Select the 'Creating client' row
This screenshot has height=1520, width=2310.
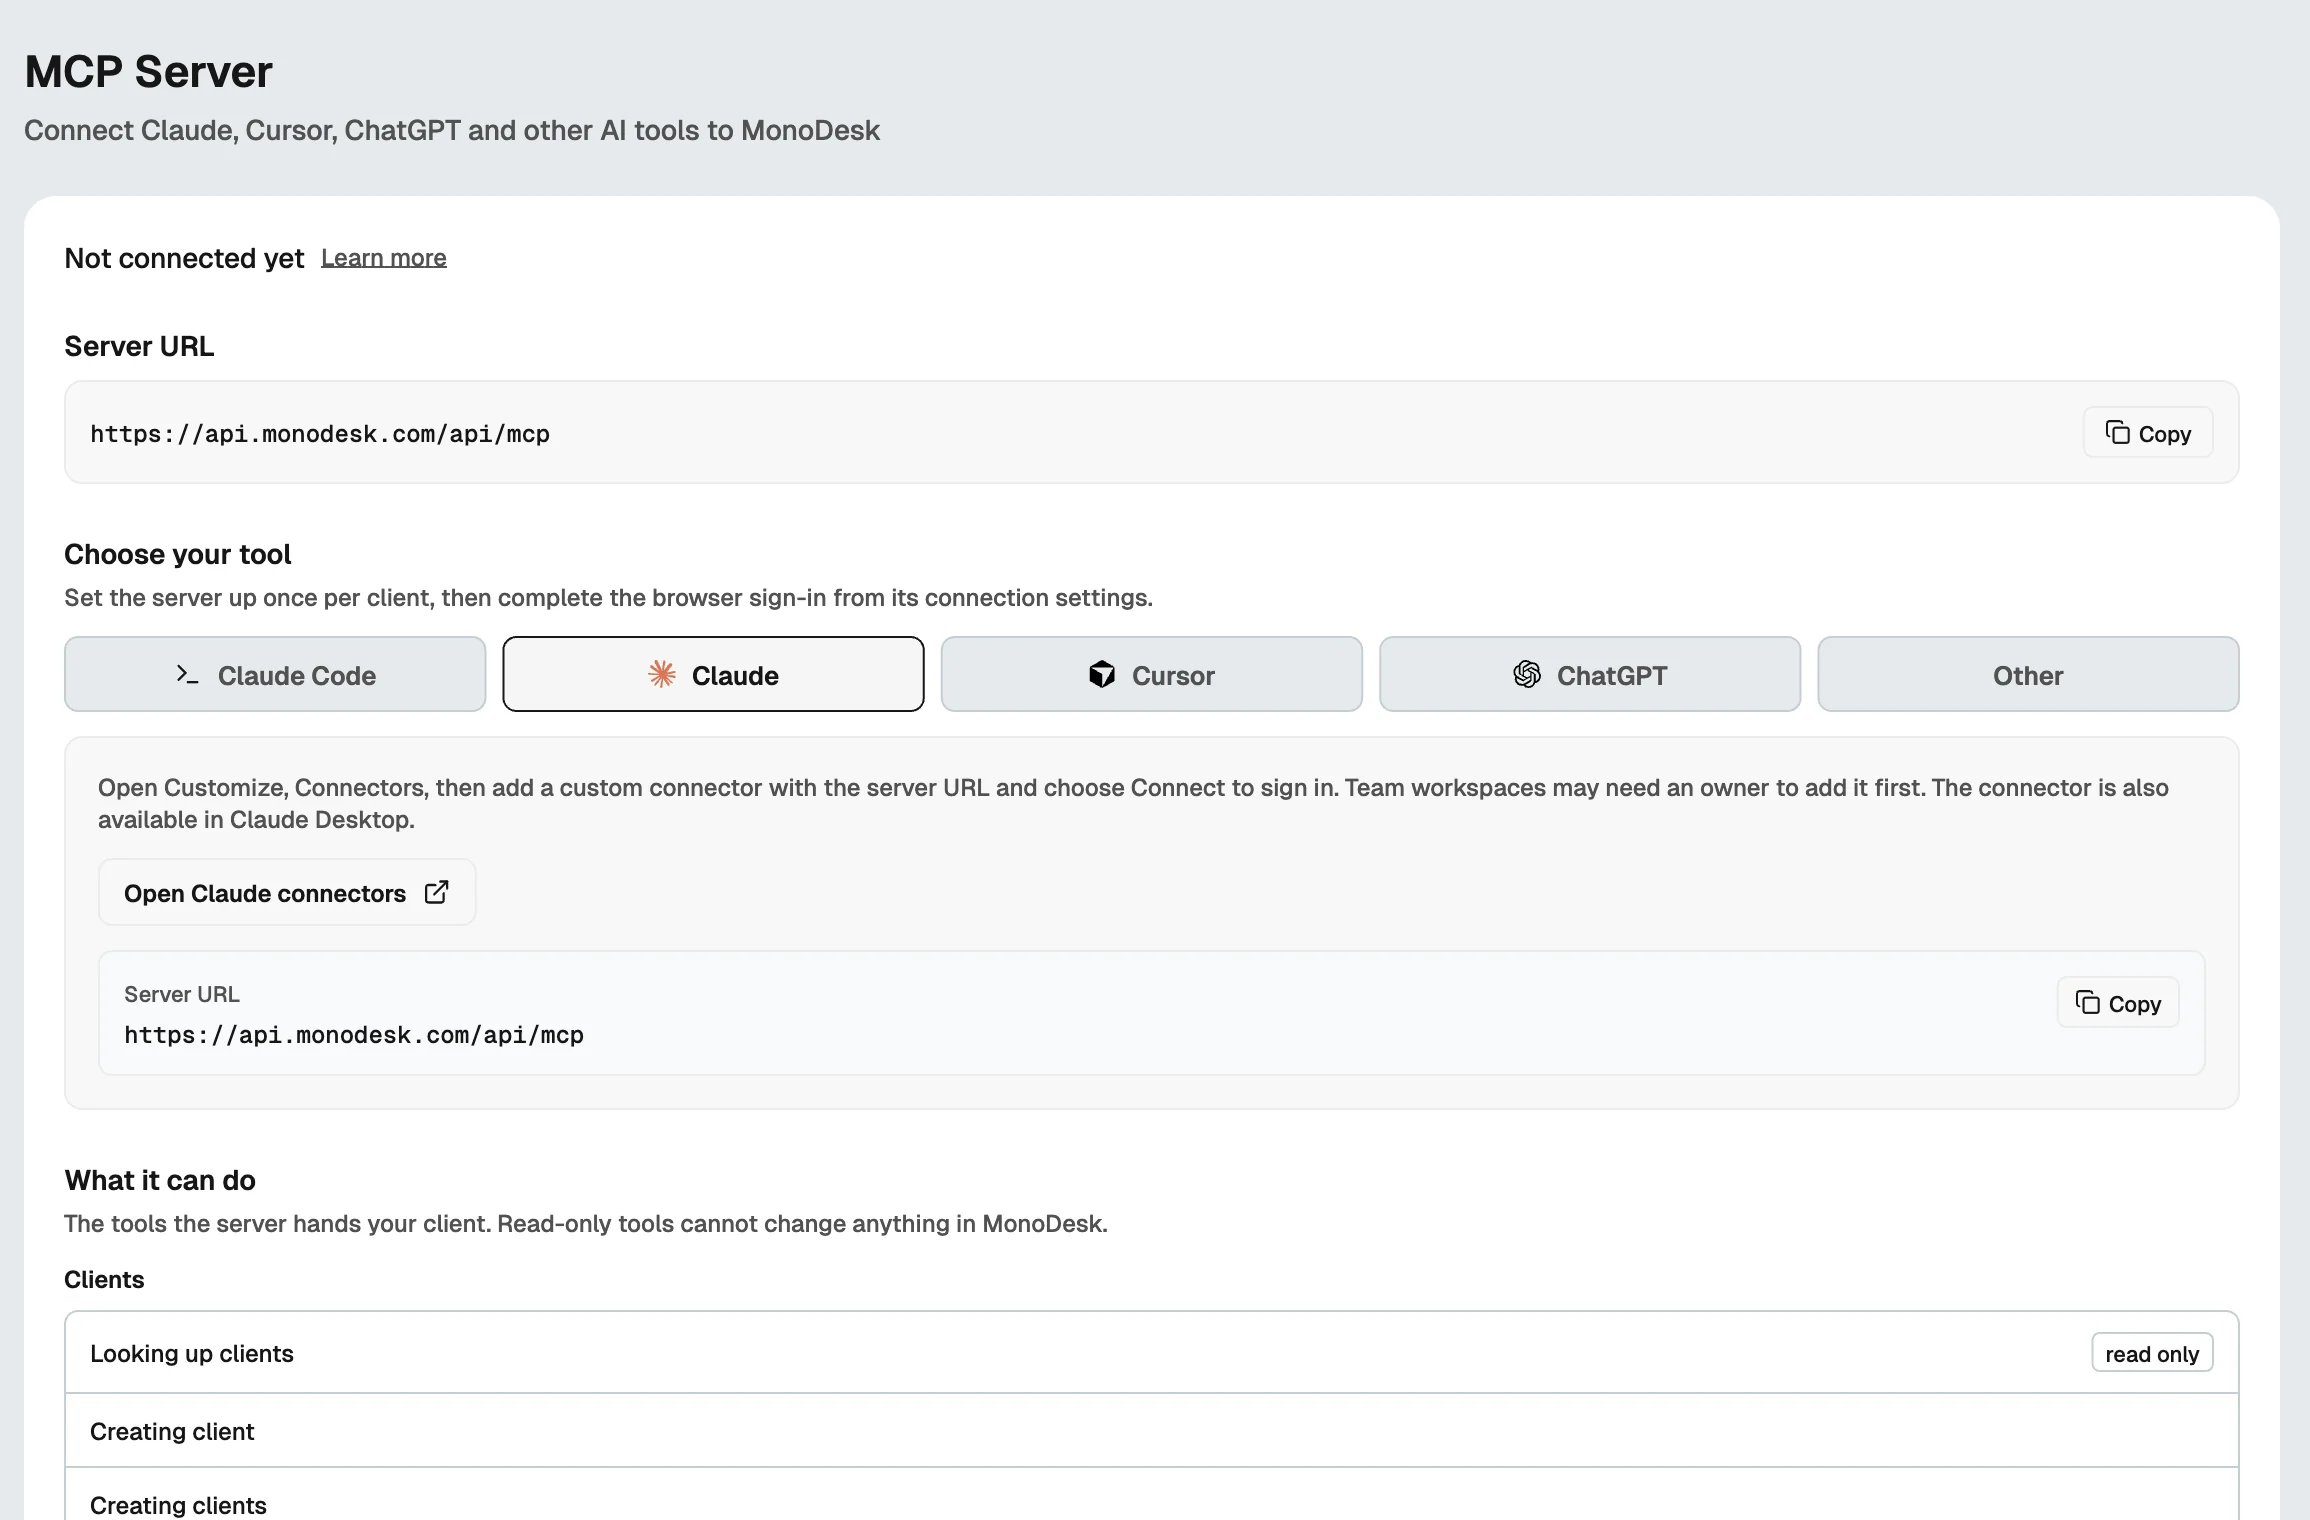point(1152,1431)
